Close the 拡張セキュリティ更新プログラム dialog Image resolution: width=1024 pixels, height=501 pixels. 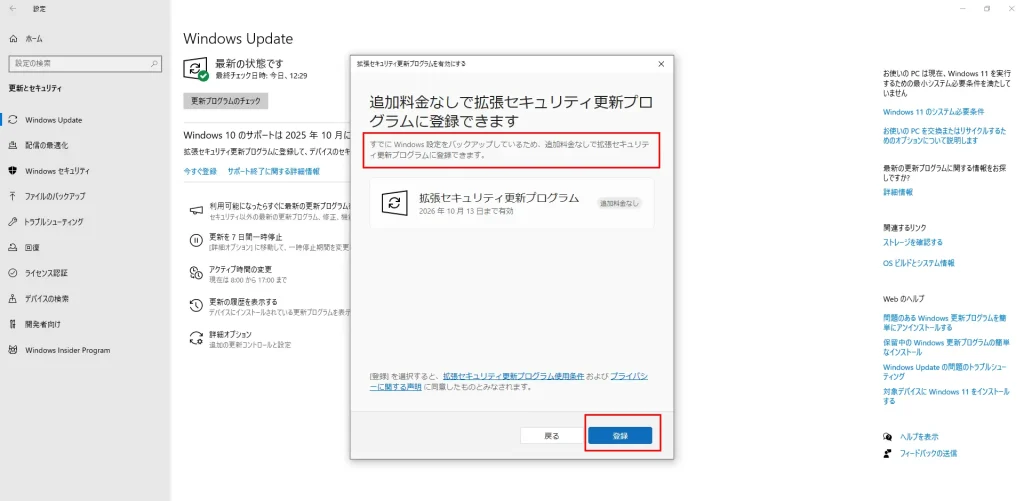[661, 63]
